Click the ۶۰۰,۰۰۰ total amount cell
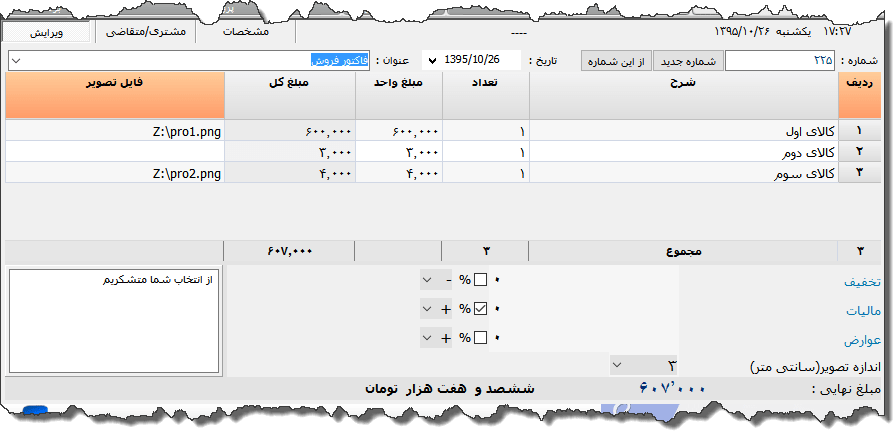The width and height of the screenshot is (893, 431). [x=290, y=131]
